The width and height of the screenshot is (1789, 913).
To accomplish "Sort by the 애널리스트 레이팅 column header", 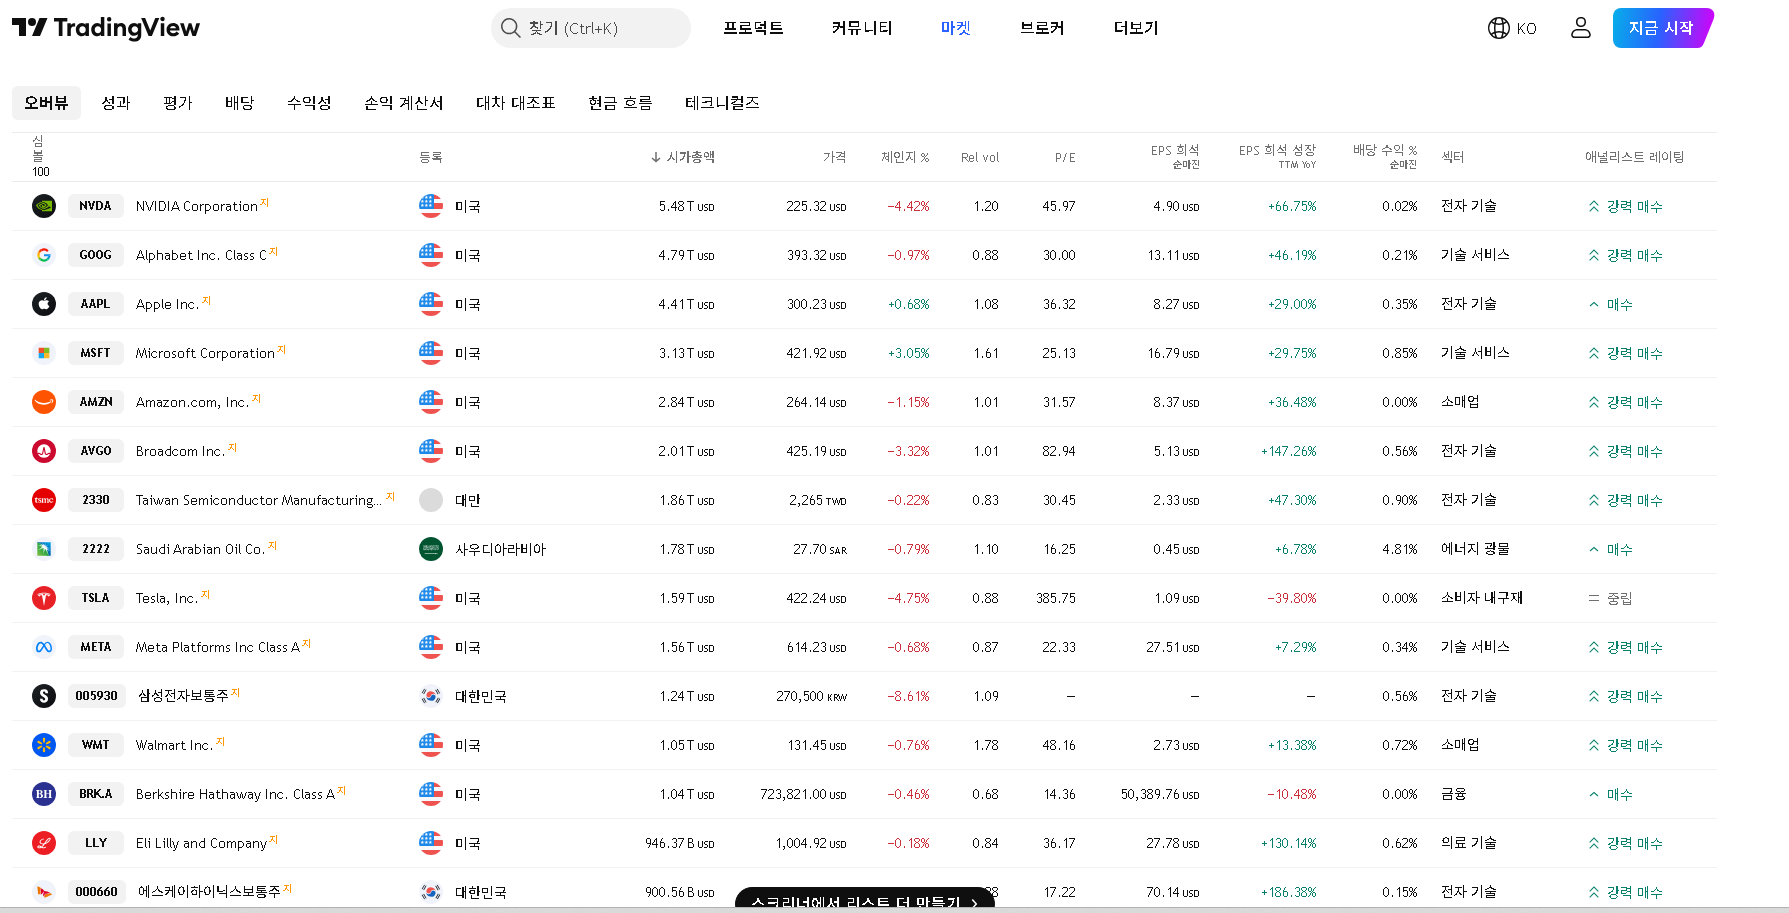I will click(x=1635, y=157).
